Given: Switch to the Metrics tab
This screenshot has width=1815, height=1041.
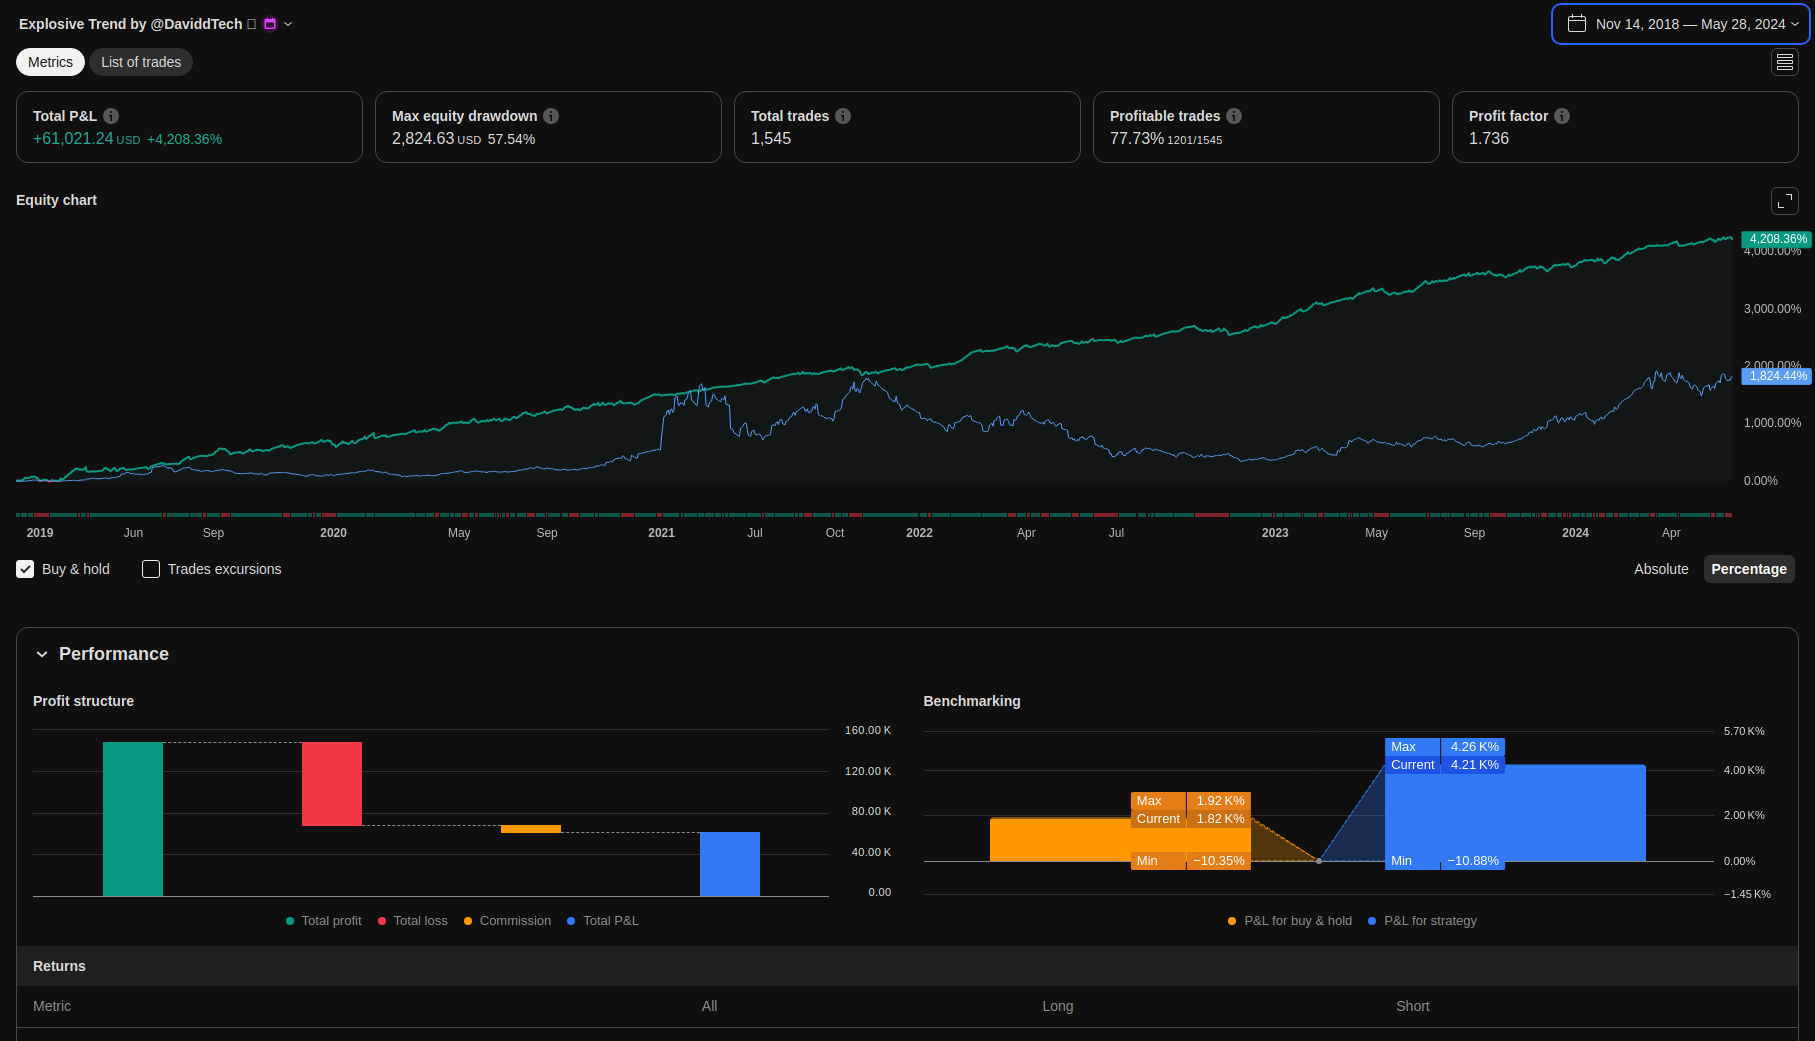Looking at the screenshot, I should 50,62.
